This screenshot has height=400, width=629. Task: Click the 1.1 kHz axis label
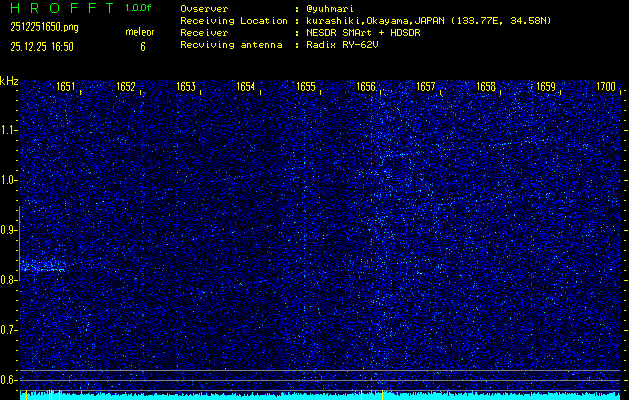(x=9, y=130)
